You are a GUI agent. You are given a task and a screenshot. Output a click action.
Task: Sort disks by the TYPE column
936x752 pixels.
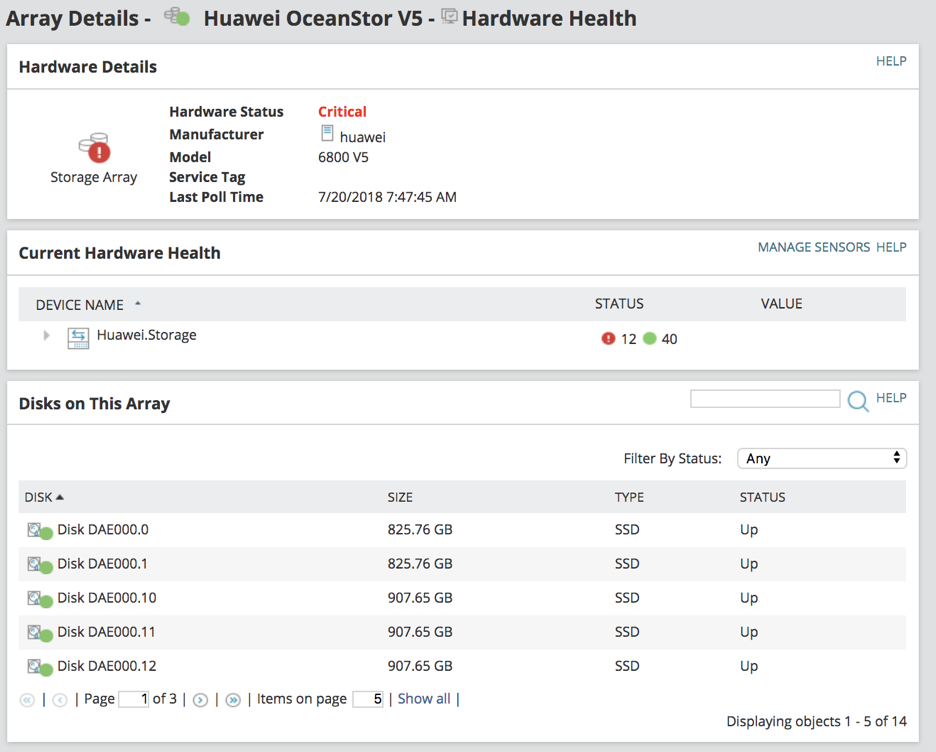pyautogui.click(x=629, y=497)
